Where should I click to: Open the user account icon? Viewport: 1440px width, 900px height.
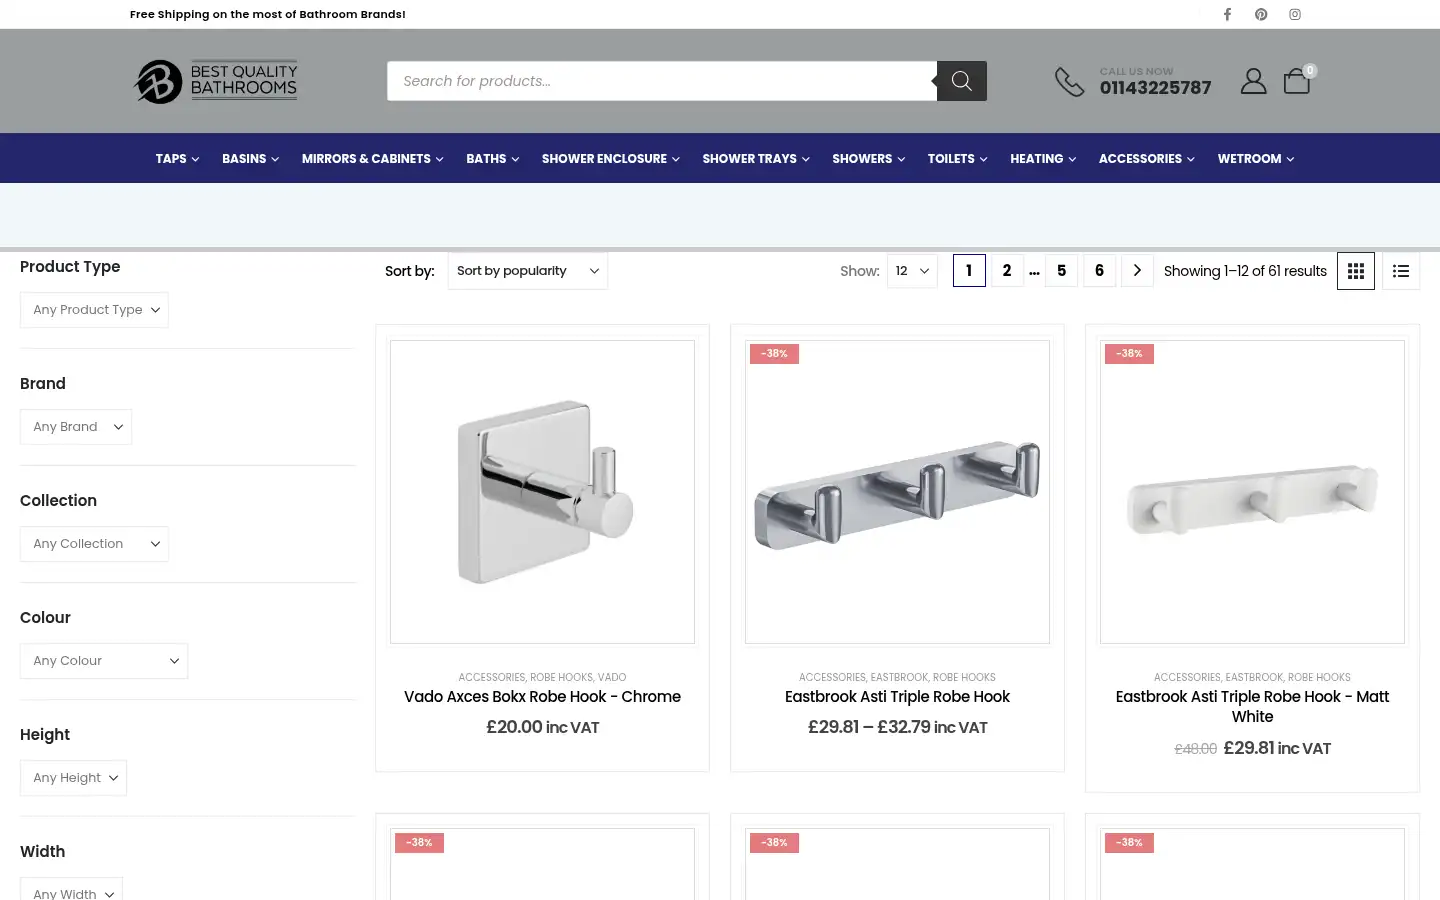click(1253, 81)
